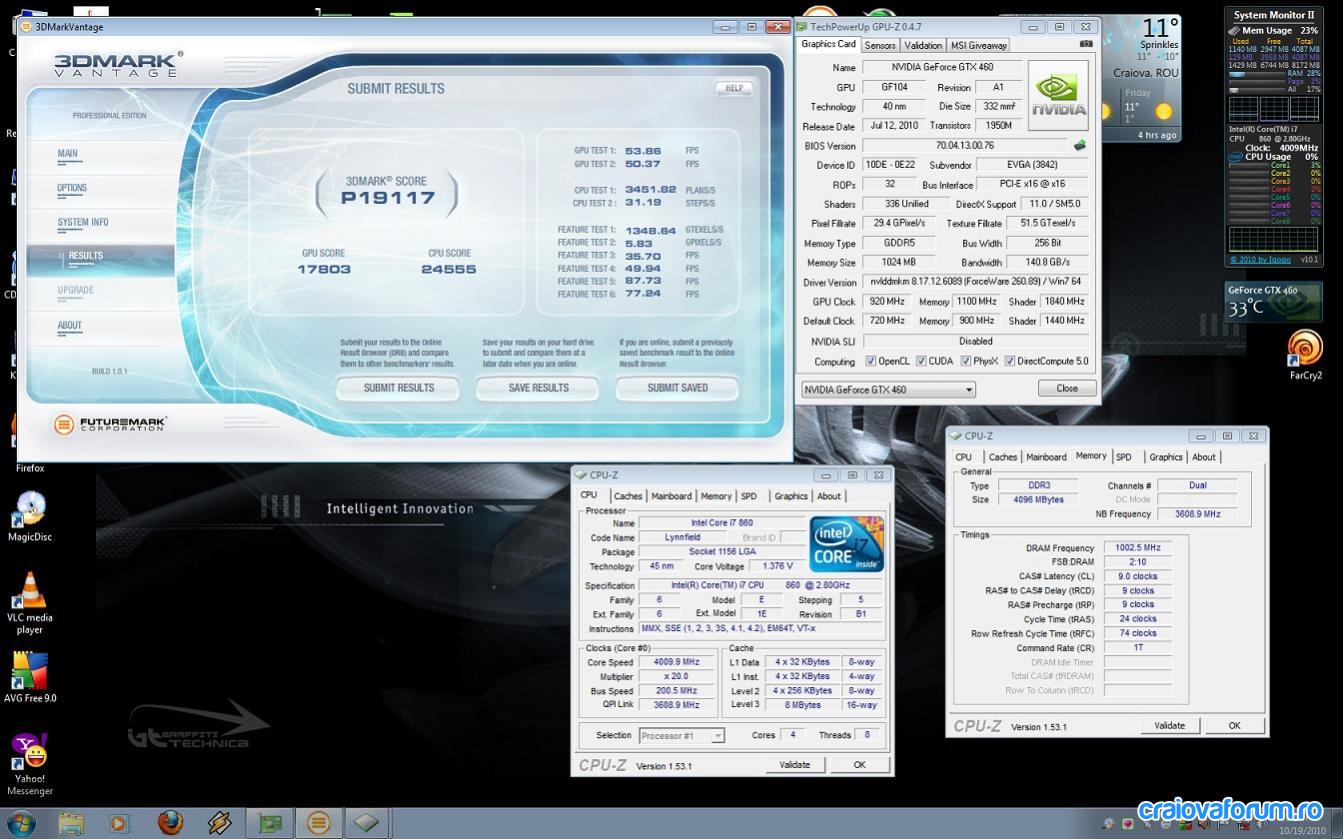
Task: Click the Futuremark Corporation logo
Action: pos(110,424)
